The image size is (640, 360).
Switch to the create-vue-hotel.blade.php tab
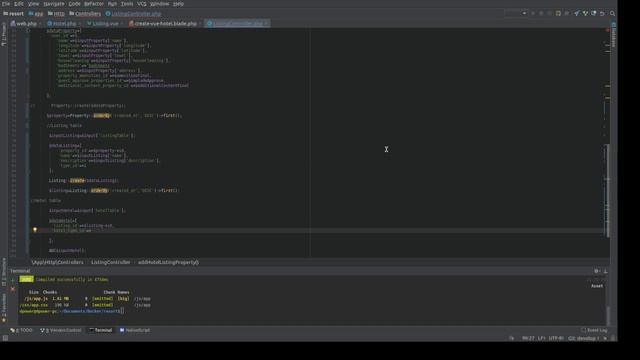point(164,24)
